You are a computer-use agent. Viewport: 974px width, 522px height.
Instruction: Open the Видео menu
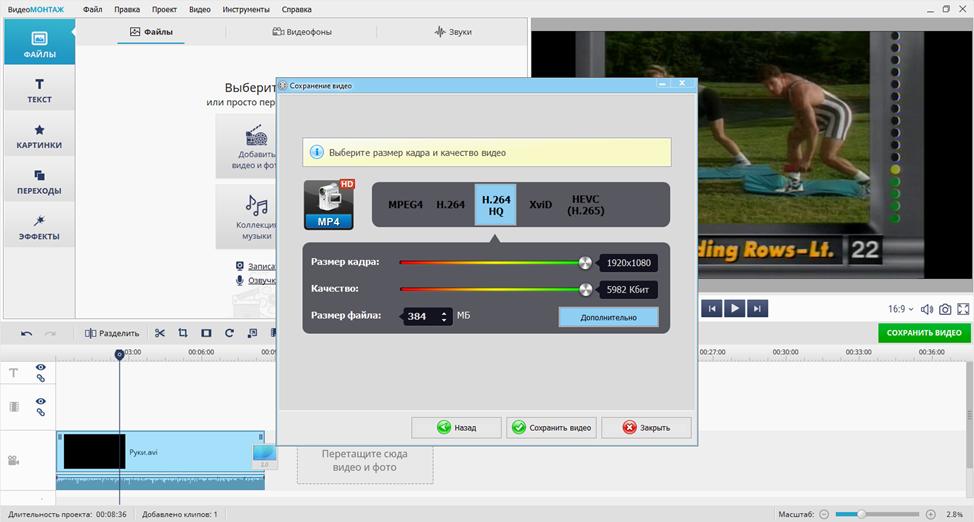[199, 9]
